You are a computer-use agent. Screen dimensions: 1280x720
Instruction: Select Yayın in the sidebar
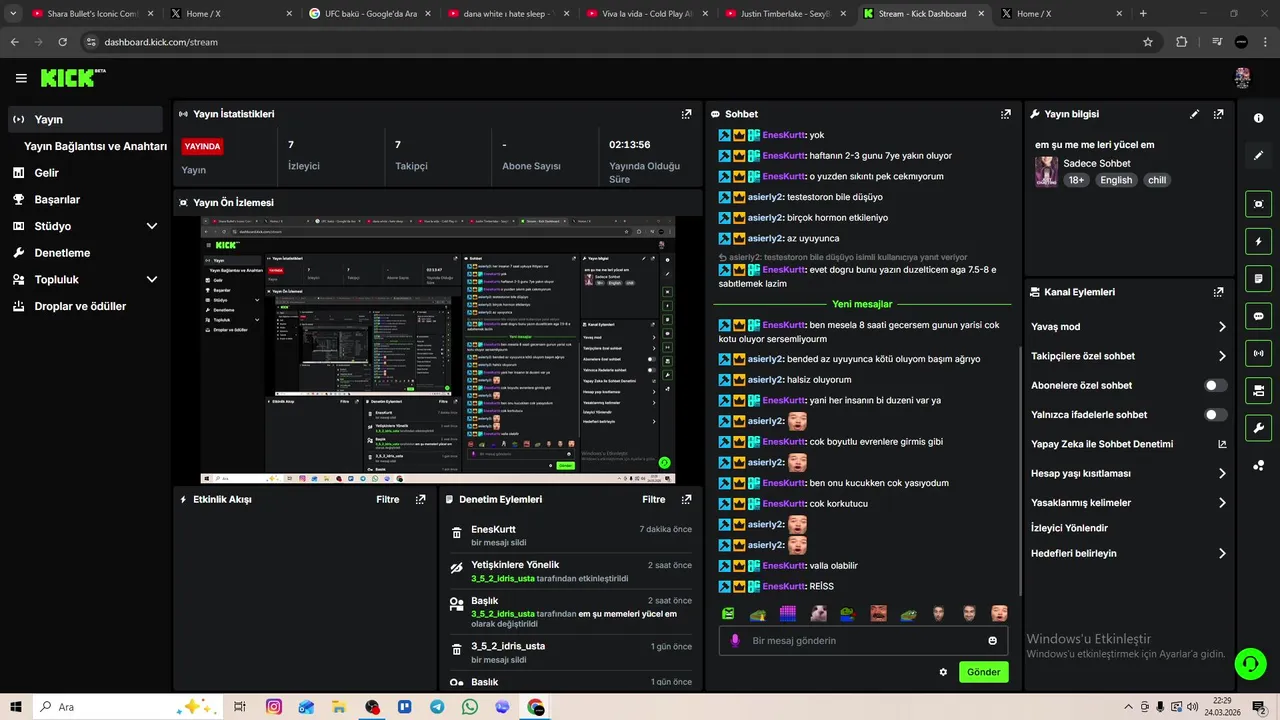click(85, 119)
